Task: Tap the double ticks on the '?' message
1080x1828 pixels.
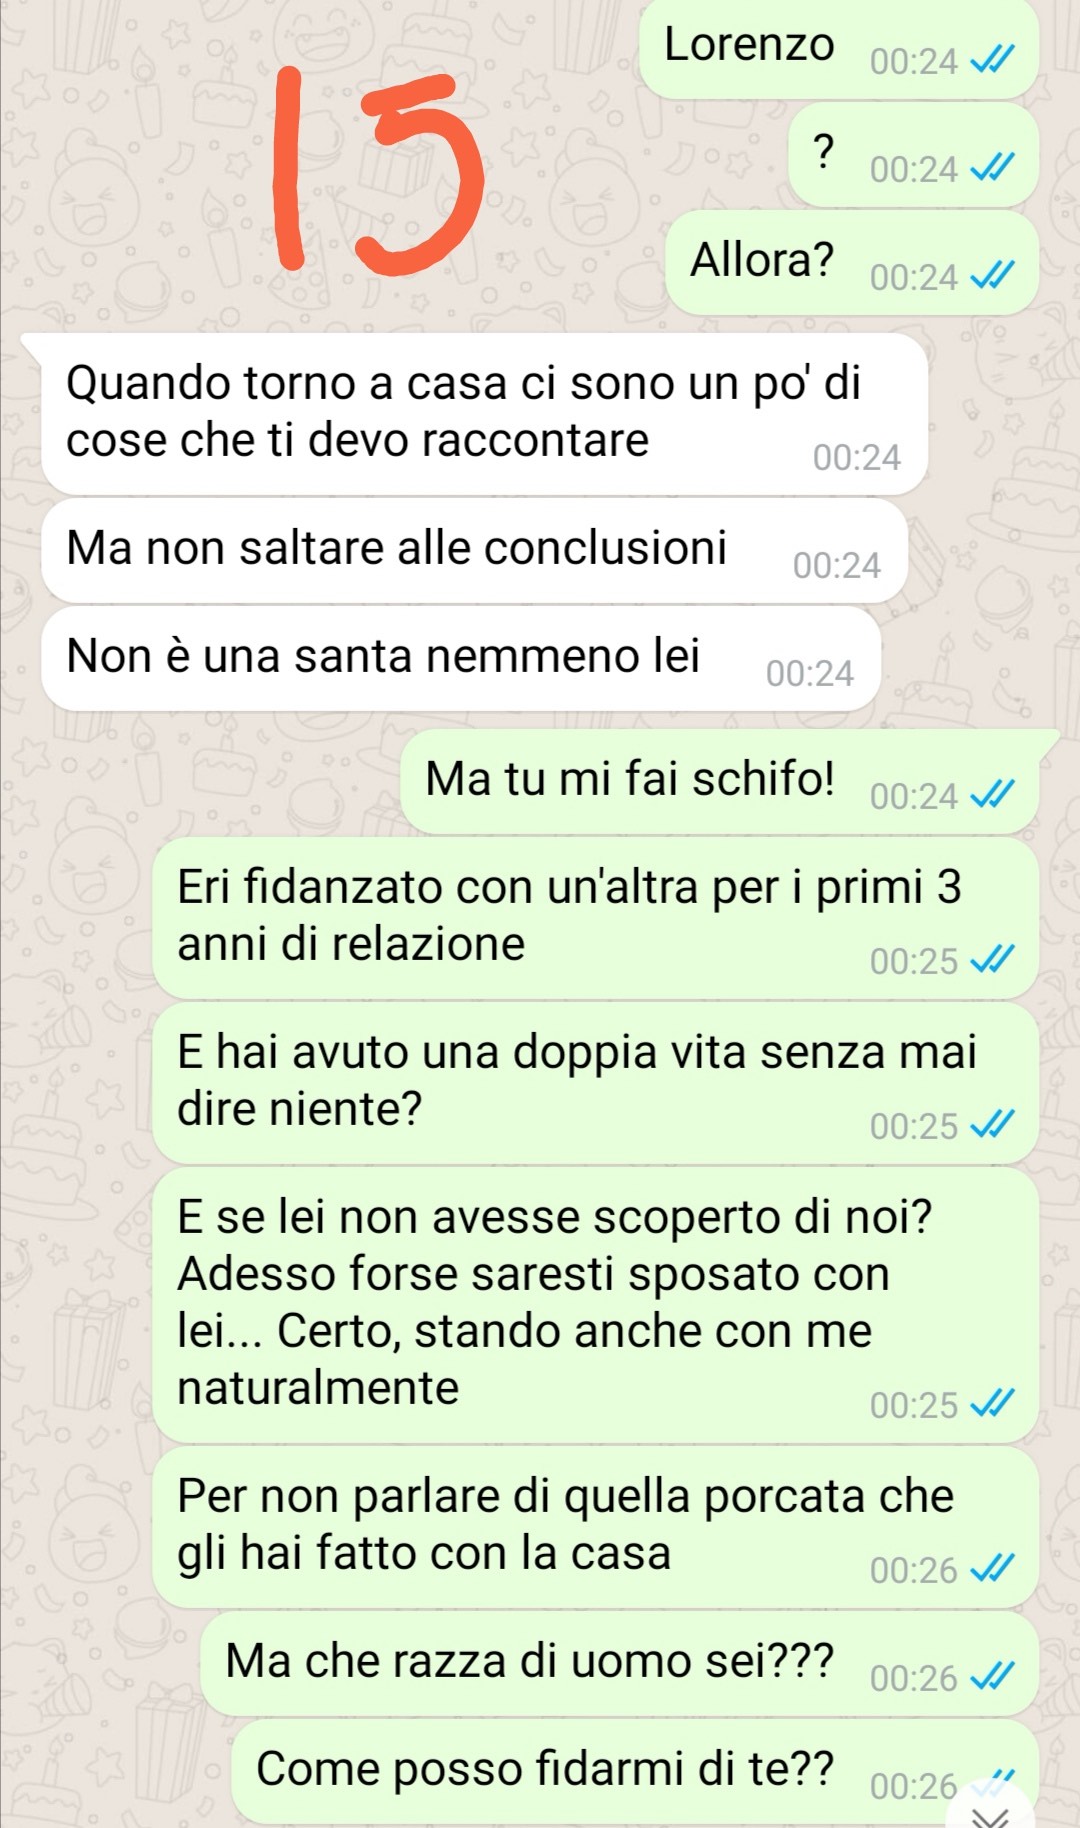Action: pos(992,169)
